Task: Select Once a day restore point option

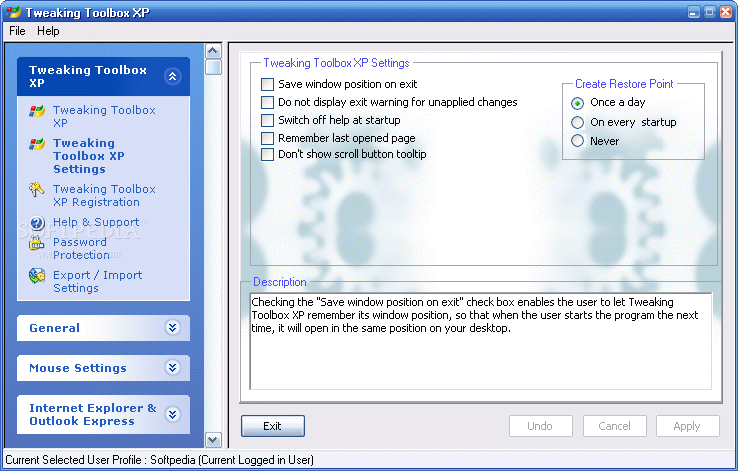Action: (578, 103)
